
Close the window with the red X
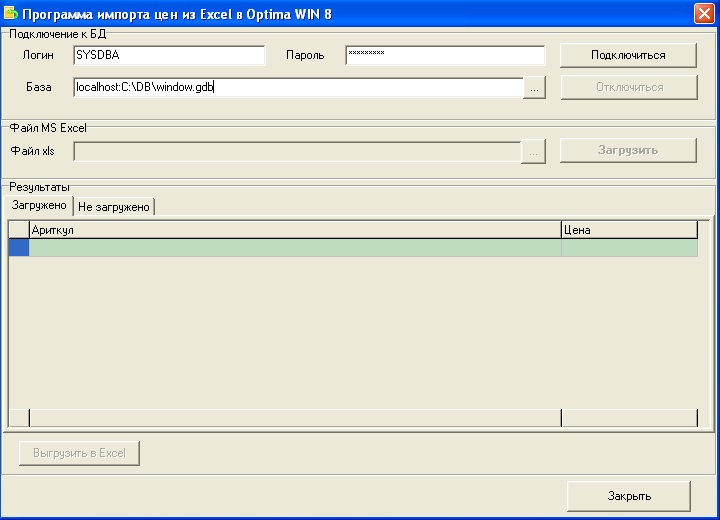[703, 14]
